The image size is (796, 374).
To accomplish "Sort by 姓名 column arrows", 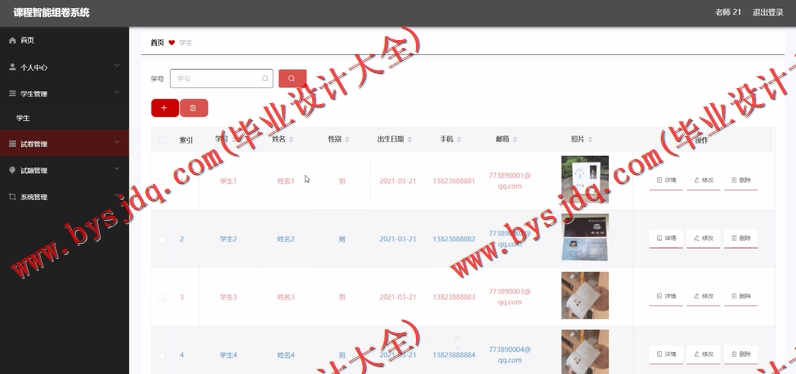I will click(291, 140).
